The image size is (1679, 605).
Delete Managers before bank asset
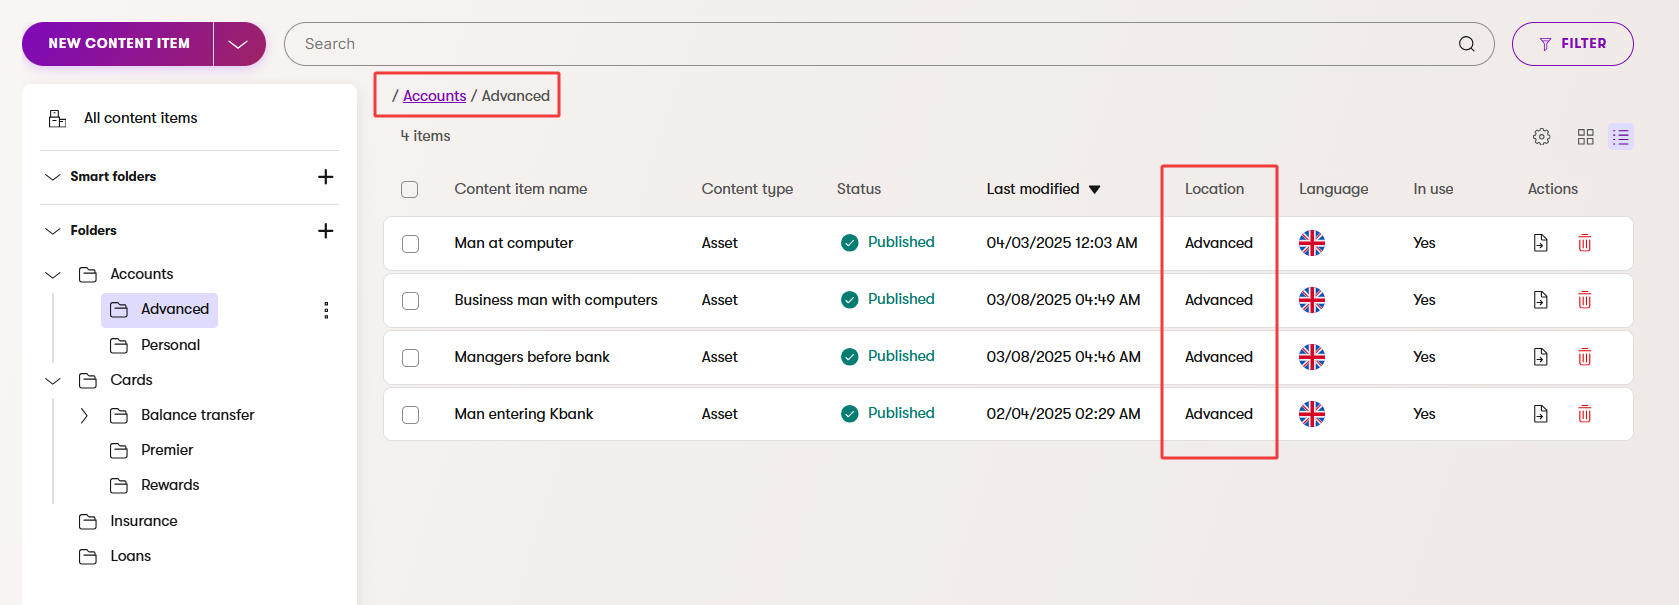tap(1585, 357)
